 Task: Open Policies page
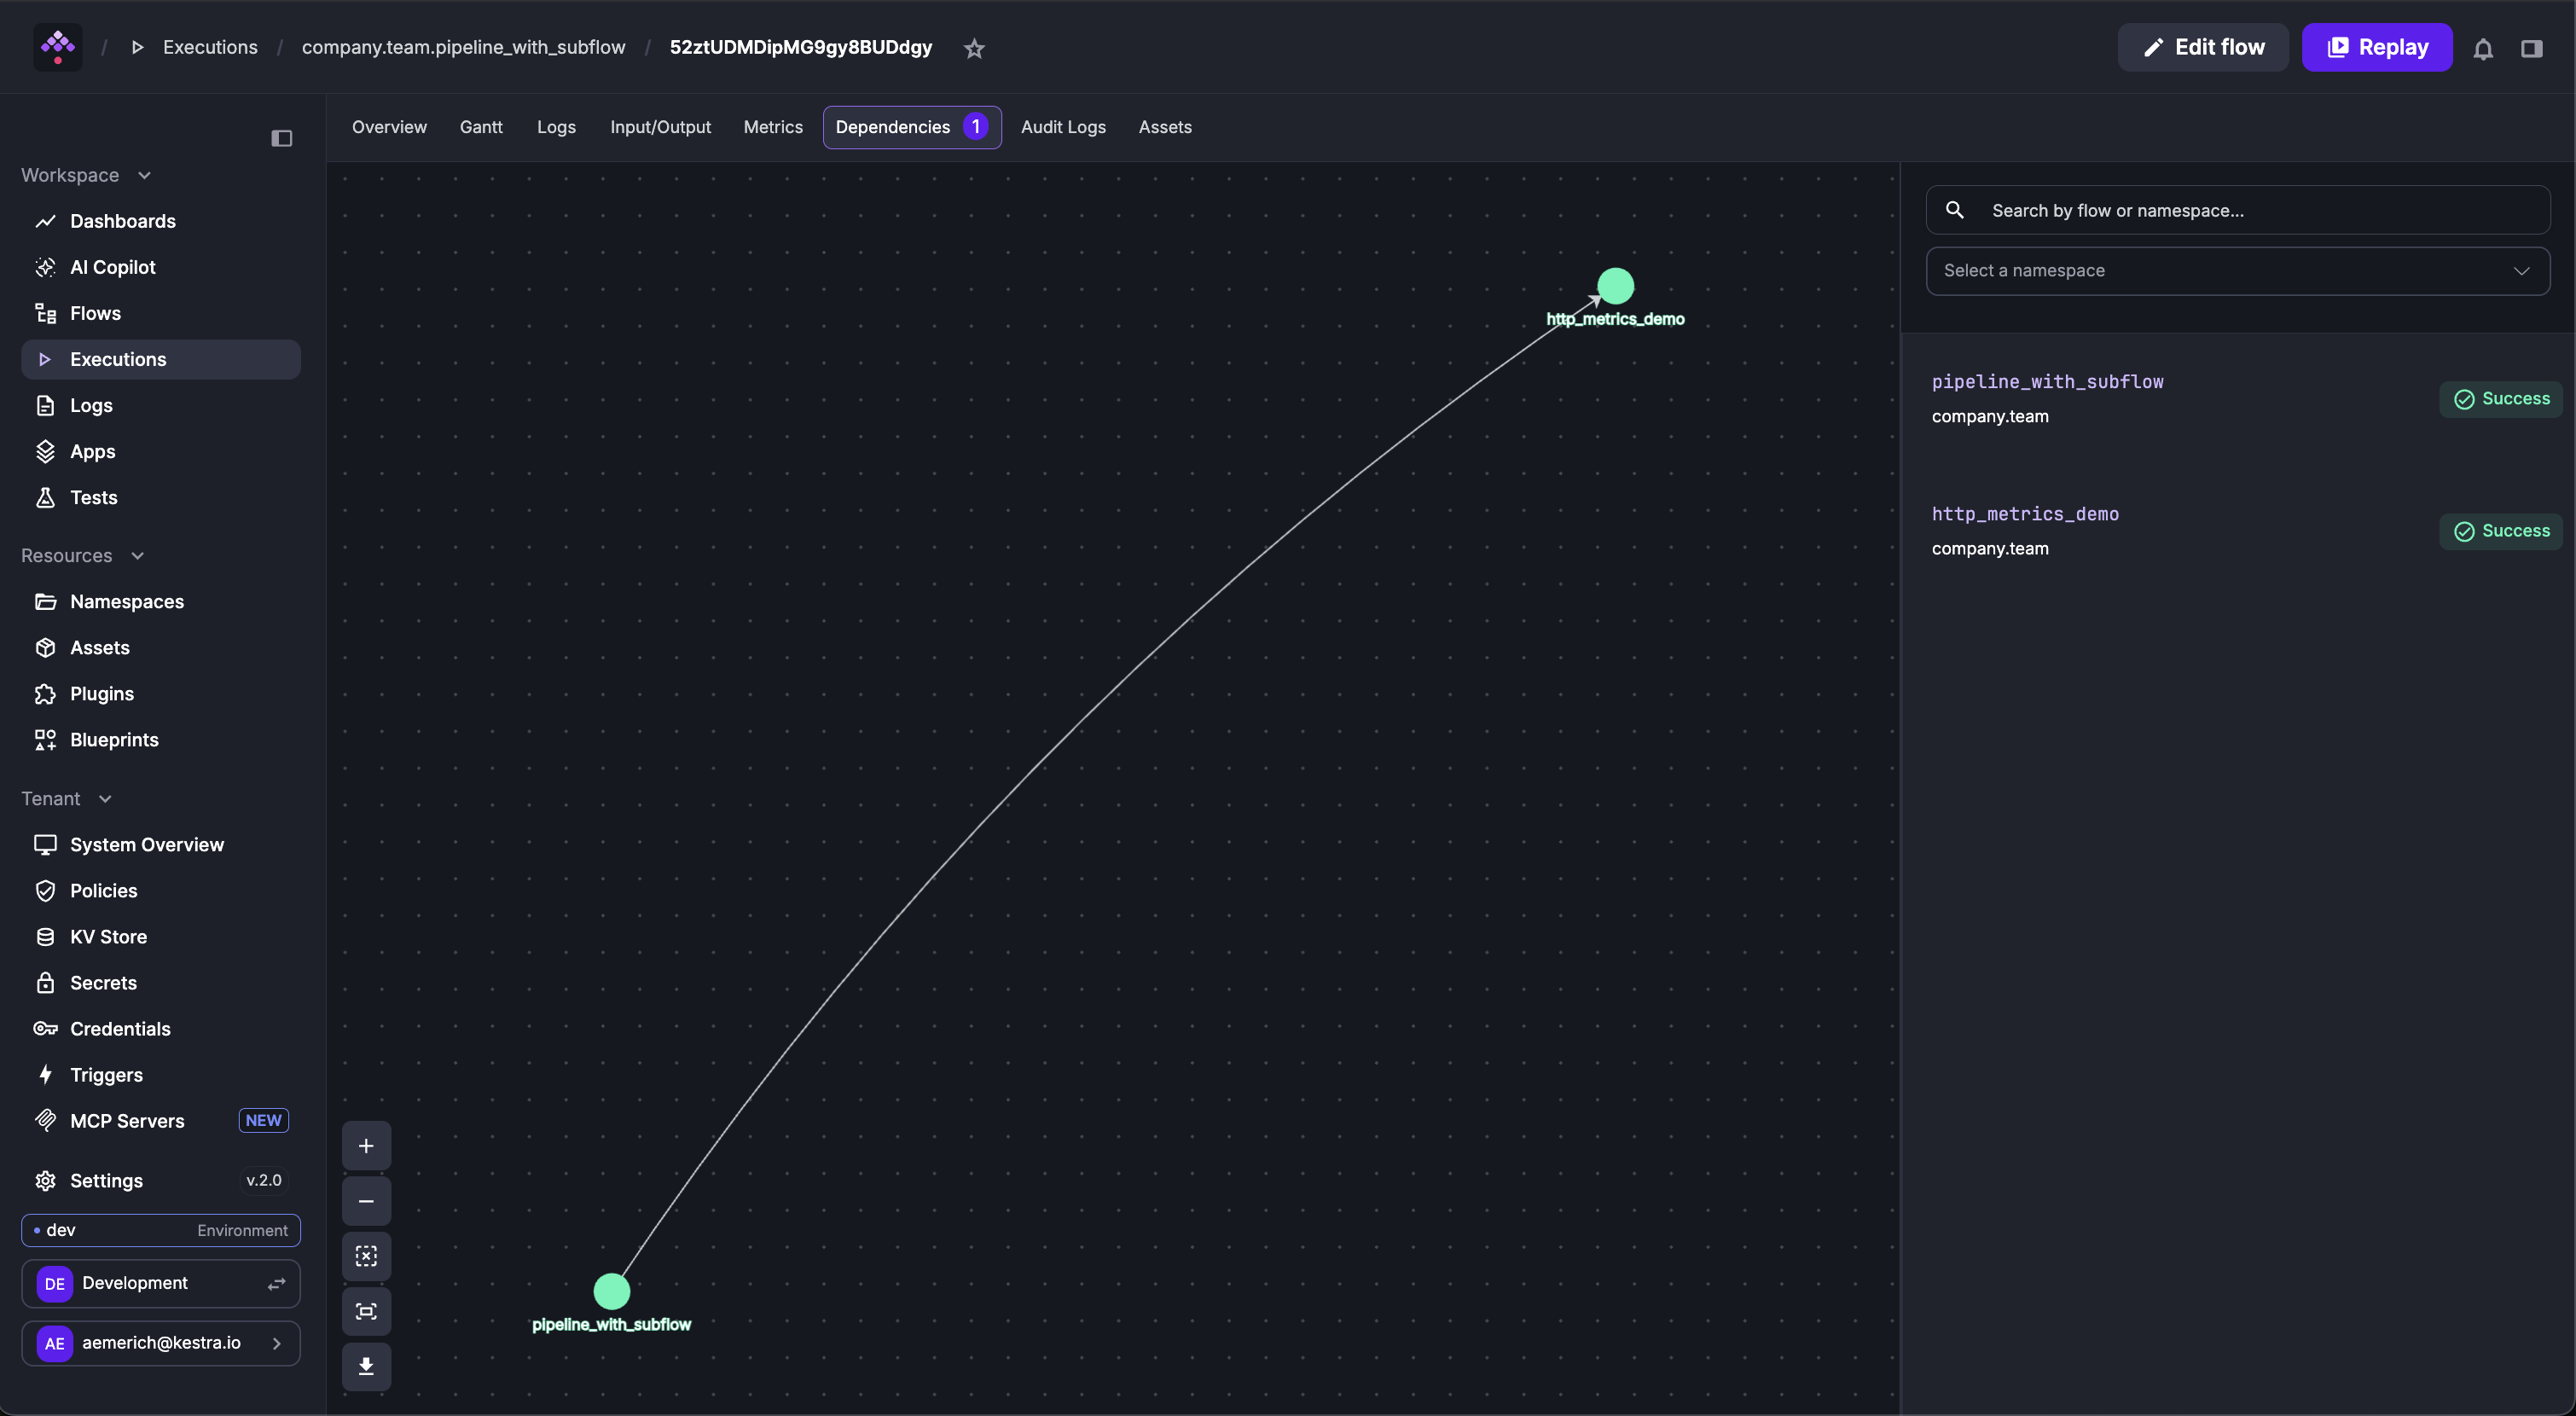coord(160,890)
